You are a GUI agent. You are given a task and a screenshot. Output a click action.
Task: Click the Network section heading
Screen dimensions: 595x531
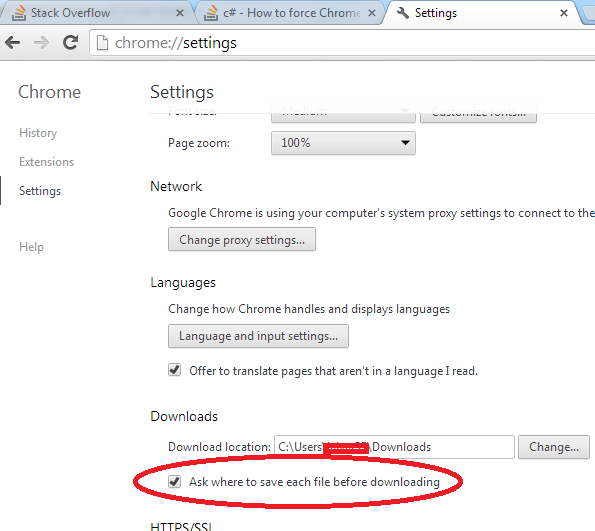[x=176, y=186]
